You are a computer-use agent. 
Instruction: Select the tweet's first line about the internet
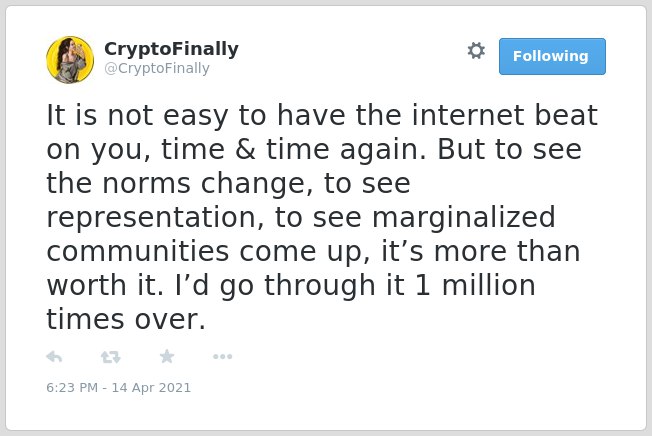(x=322, y=115)
